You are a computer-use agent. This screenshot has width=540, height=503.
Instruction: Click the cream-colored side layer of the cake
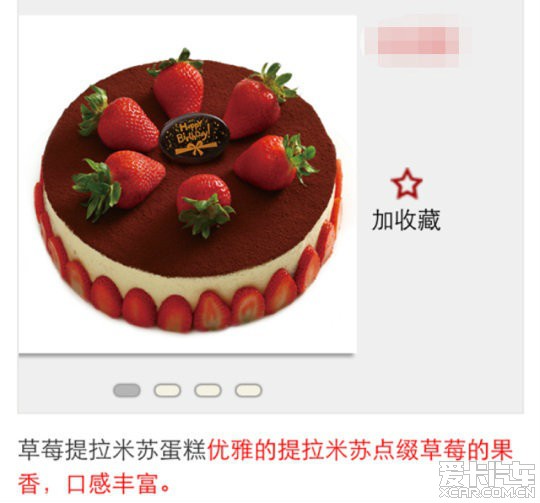point(186,283)
